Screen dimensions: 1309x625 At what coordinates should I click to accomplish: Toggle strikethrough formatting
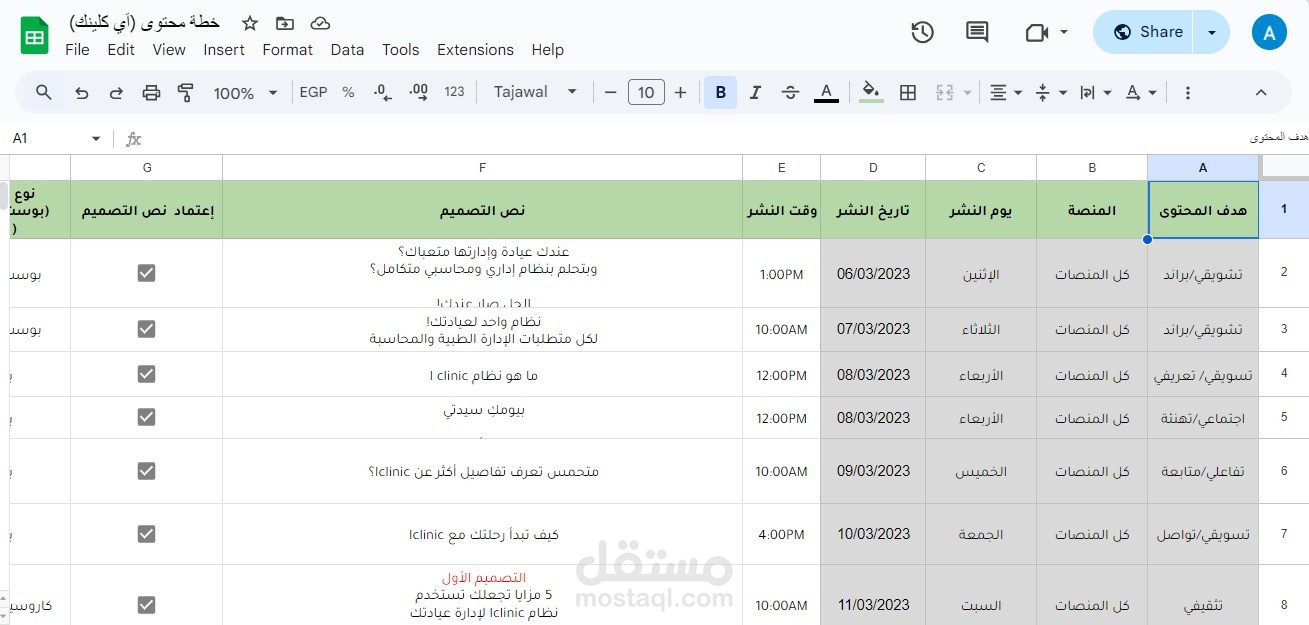click(790, 93)
